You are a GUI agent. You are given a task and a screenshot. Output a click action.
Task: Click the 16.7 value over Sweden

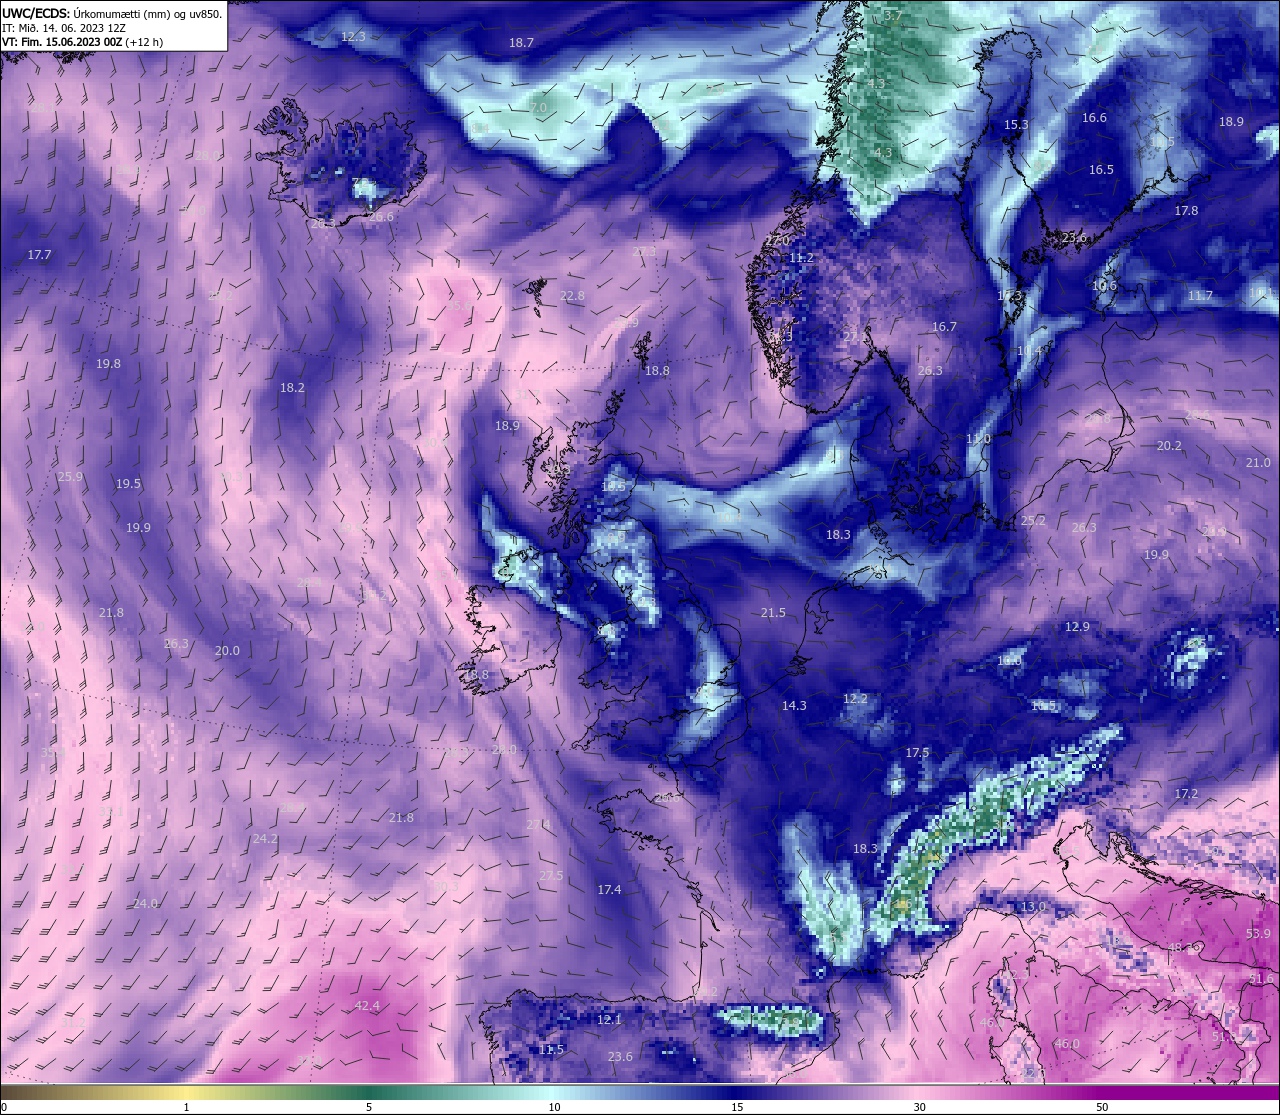click(x=944, y=327)
